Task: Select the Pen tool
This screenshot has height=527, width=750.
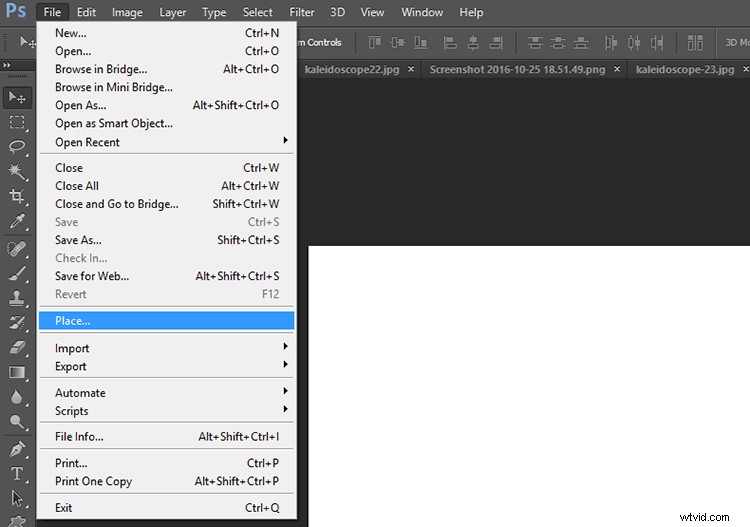Action: (x=17, y=448)
